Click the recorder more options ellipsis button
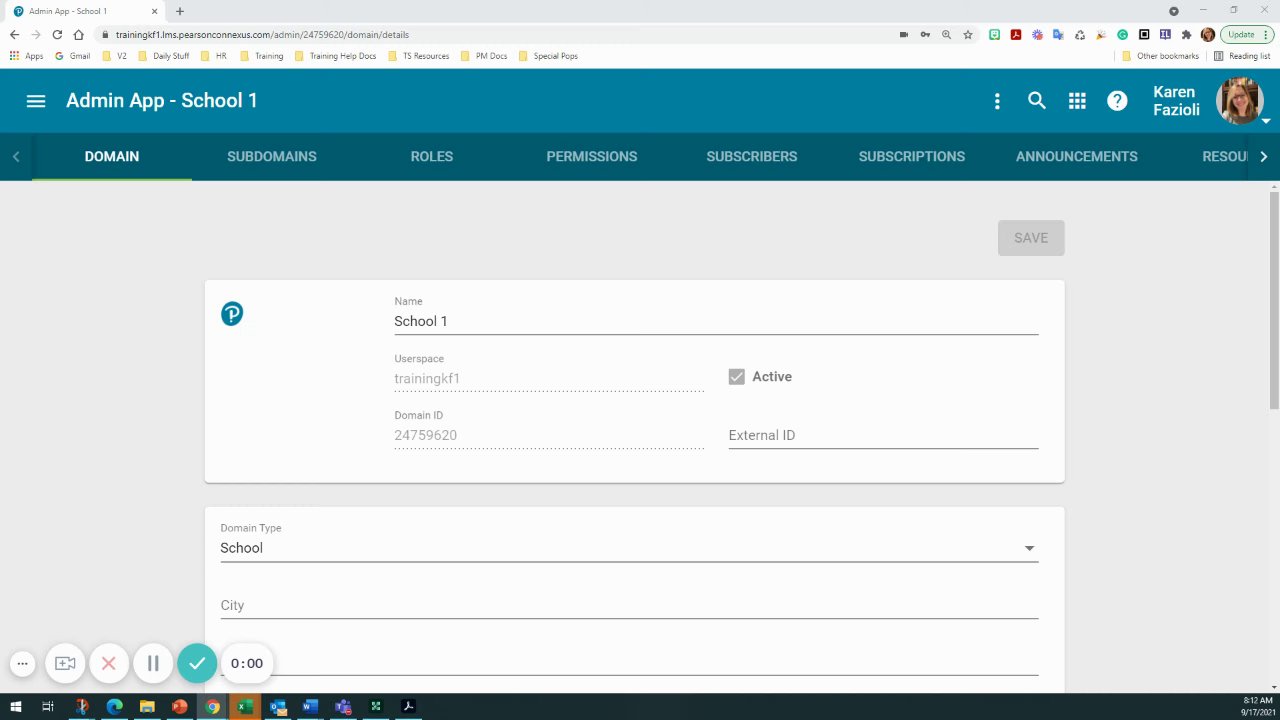The width and height of the screenshot is (1280, 720). [22, 663]
